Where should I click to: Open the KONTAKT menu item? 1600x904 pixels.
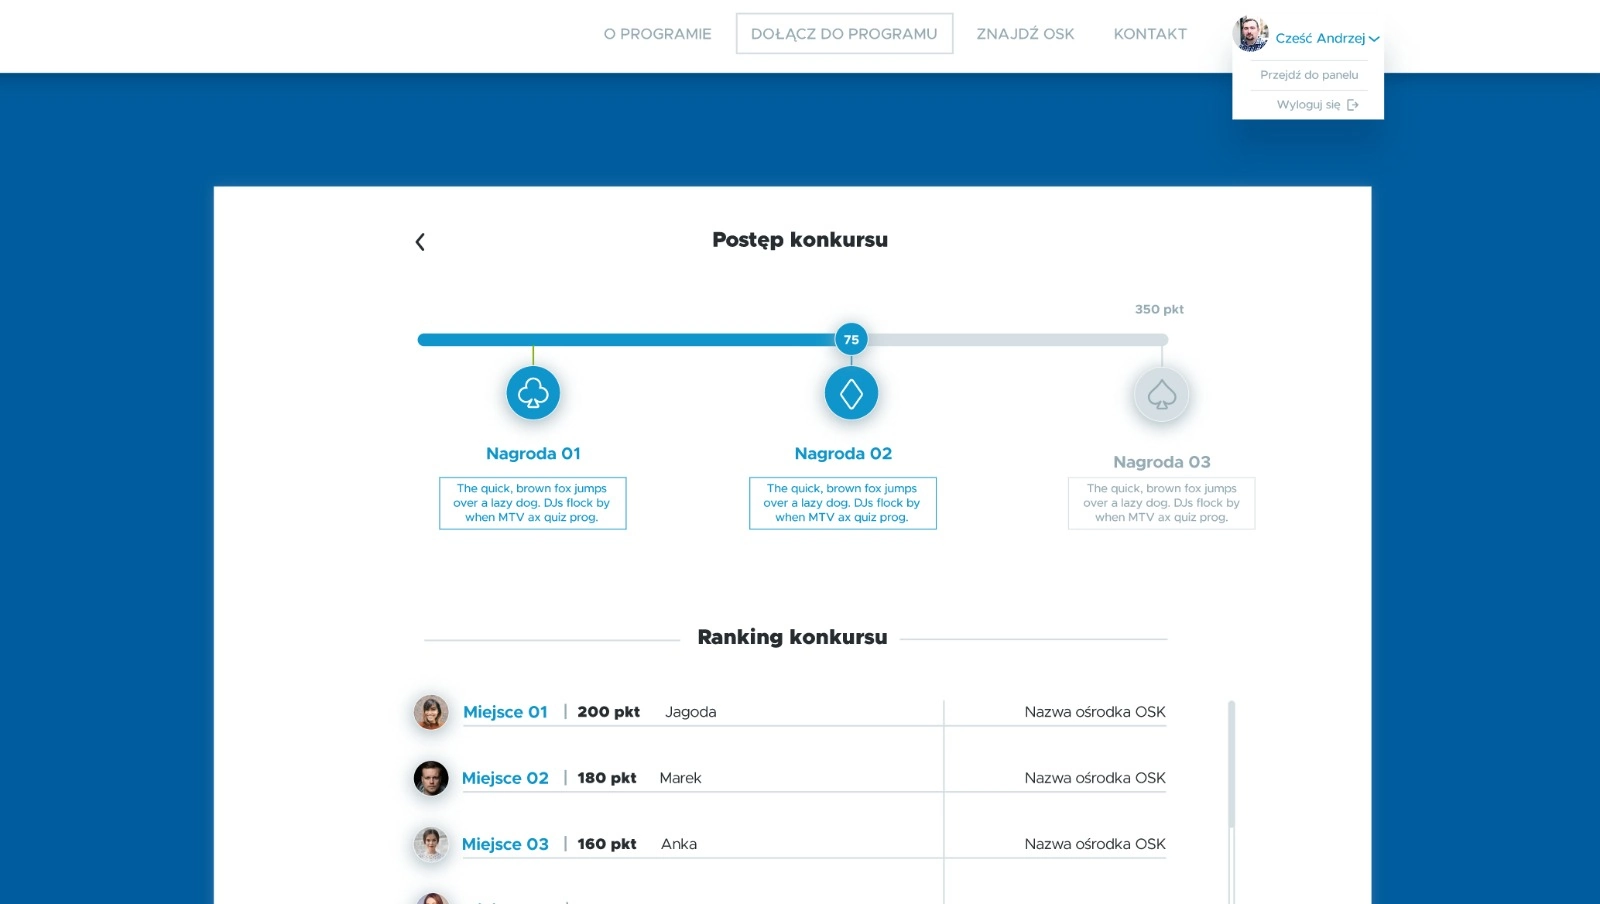[x=1150, y=34]
